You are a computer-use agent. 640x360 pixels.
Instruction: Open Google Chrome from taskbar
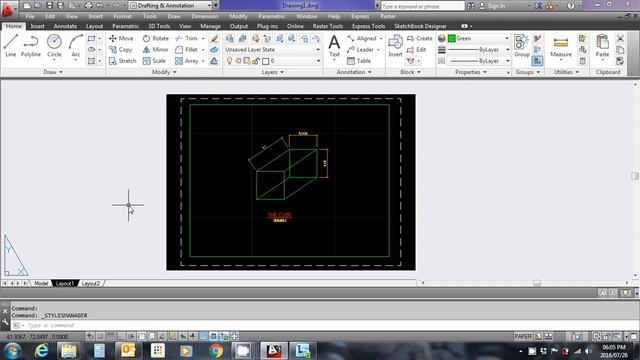[216, 350]
